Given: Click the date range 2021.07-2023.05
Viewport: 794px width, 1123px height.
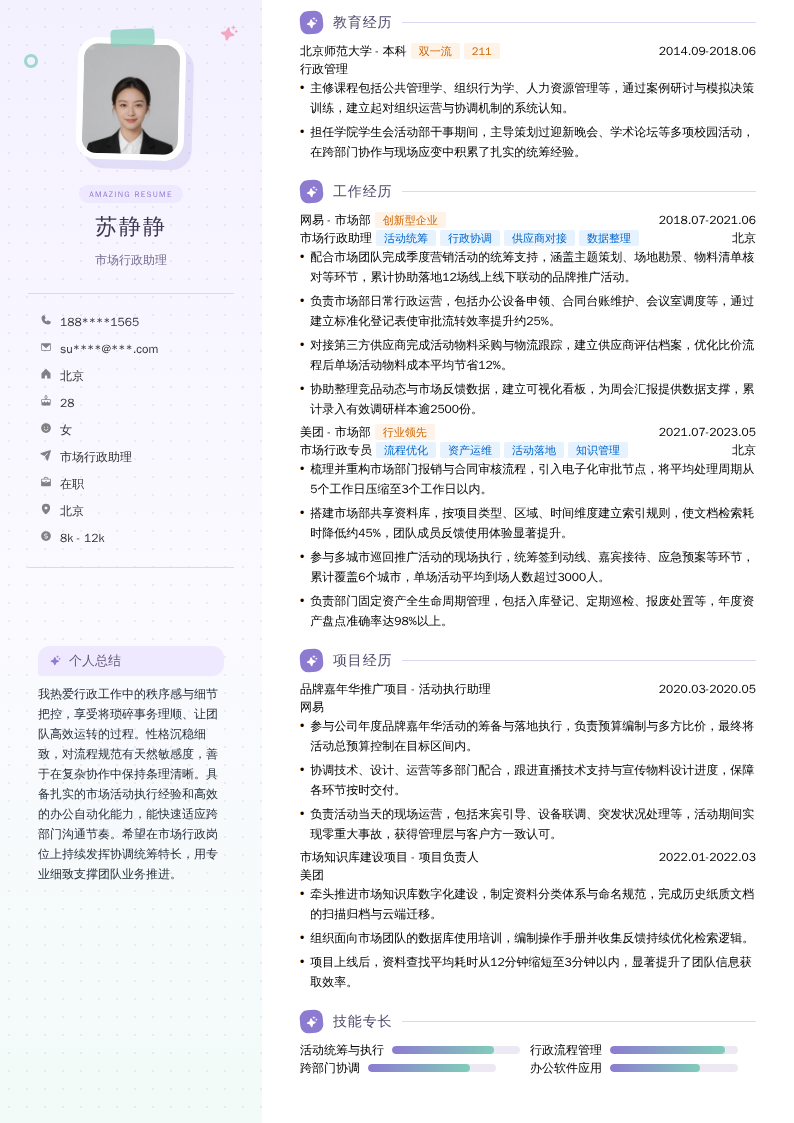Looking at the screenshot, I should click(x=707, y=432).
